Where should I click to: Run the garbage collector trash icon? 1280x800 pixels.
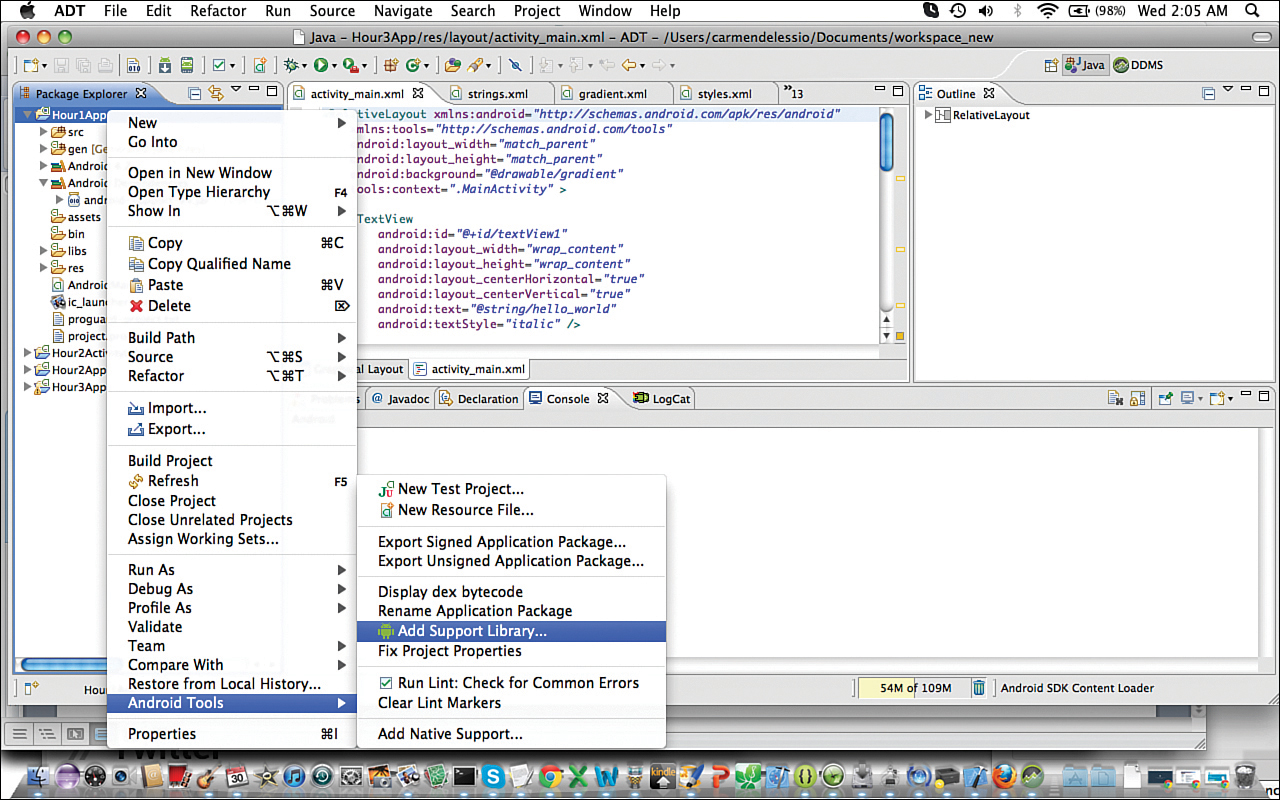tap(979, 687)
